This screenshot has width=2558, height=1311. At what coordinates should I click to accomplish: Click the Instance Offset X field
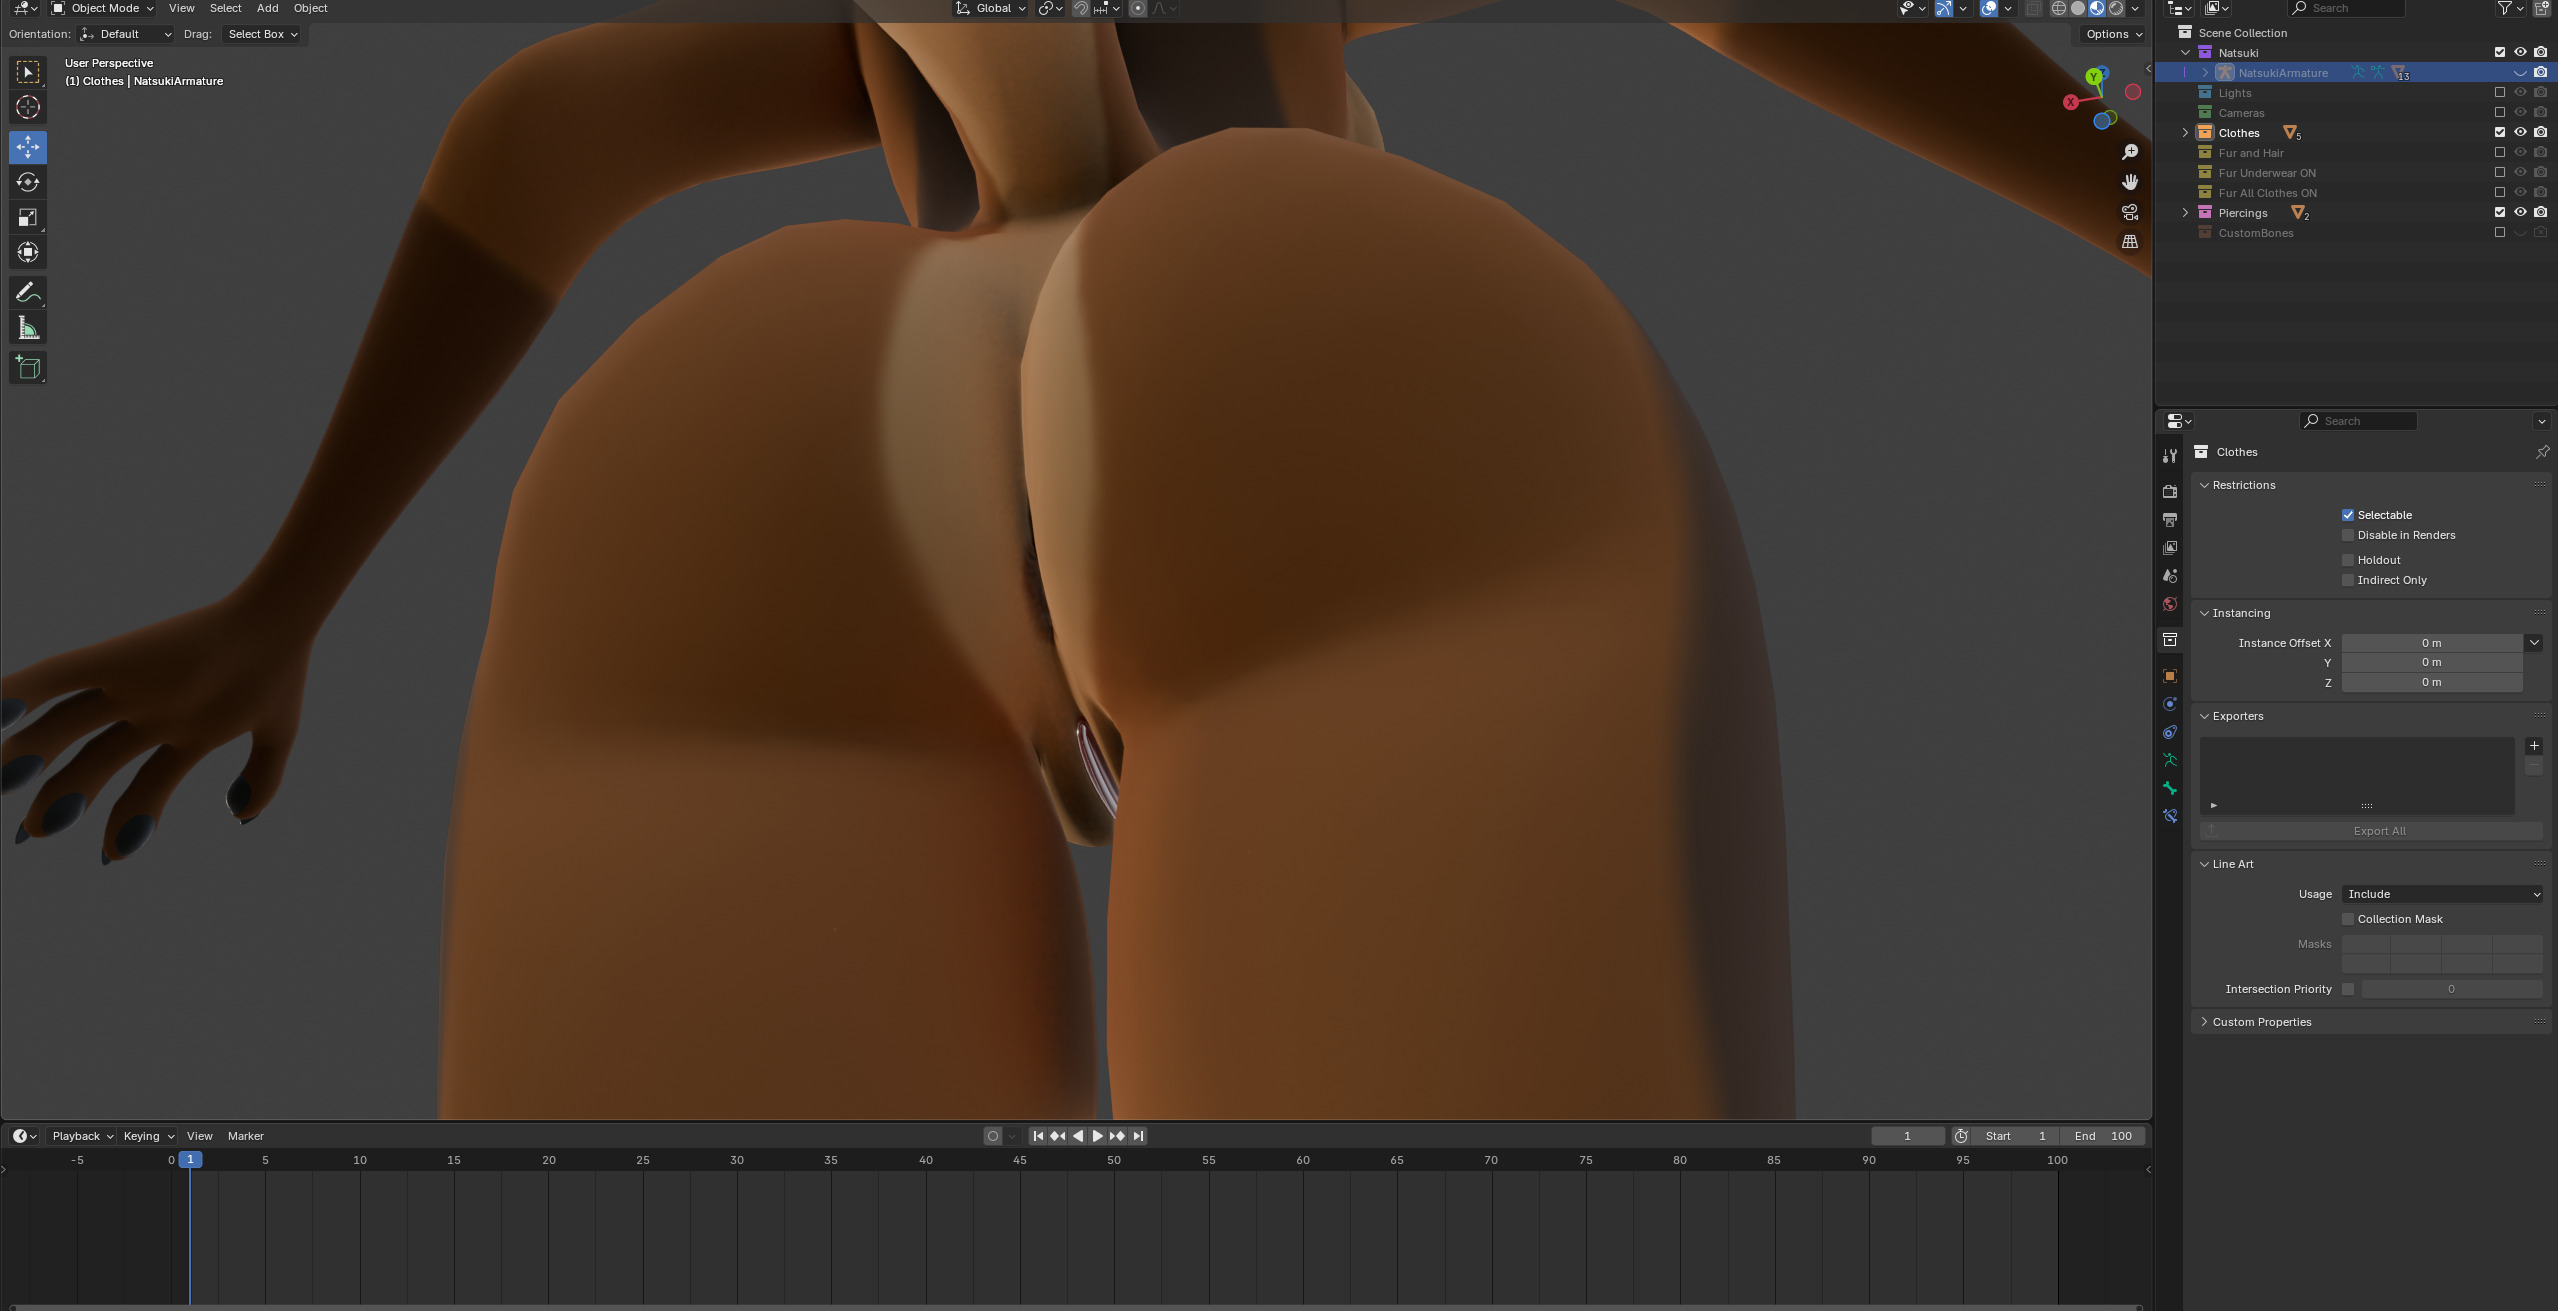[x=2430, y=643]
